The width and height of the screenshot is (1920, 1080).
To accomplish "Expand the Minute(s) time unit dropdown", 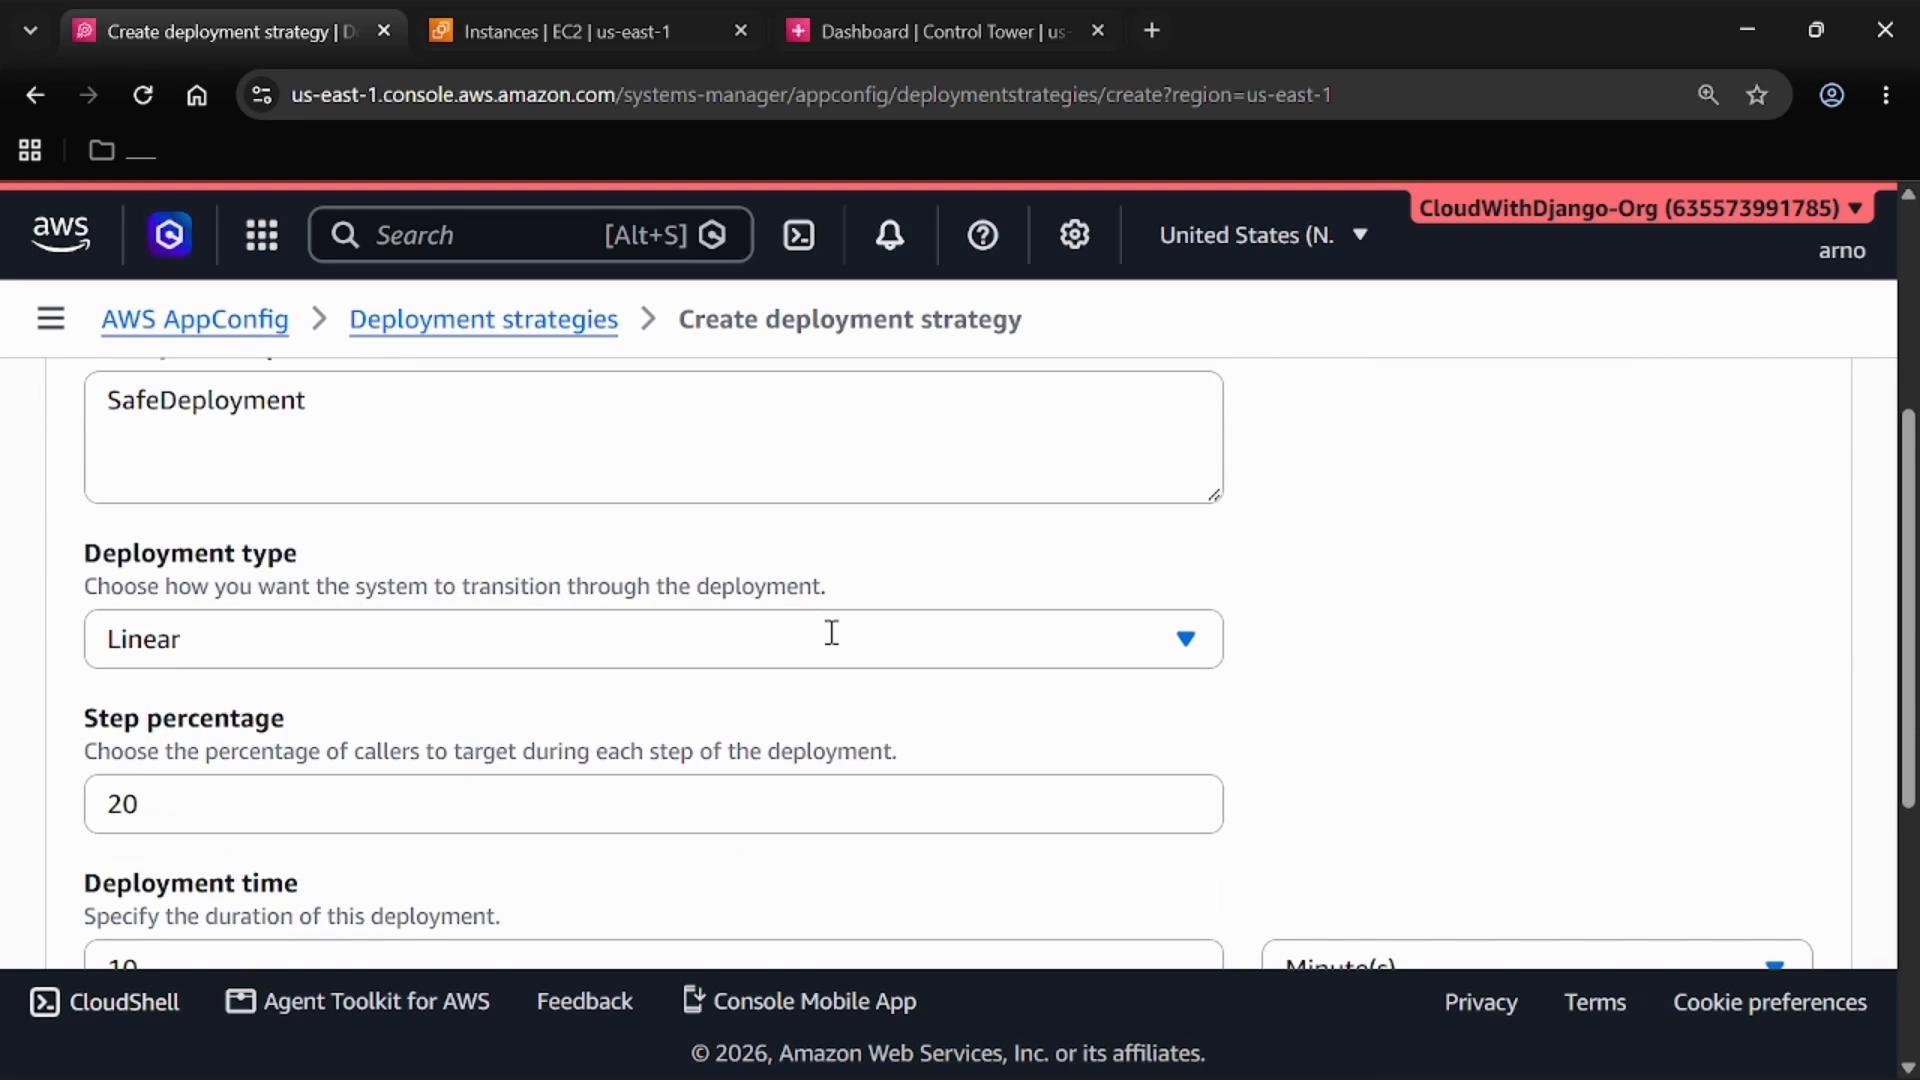I will tap(1537, 955).
